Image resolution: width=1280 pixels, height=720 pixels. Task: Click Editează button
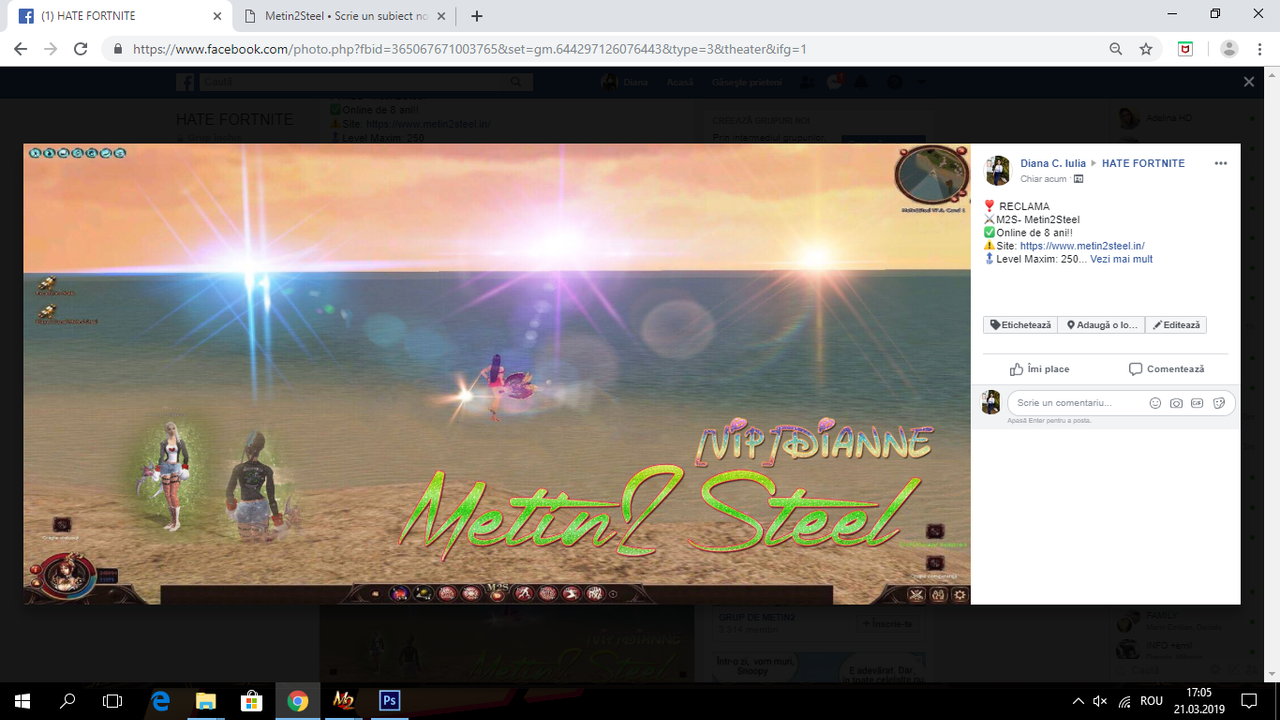coord(1175,325)
